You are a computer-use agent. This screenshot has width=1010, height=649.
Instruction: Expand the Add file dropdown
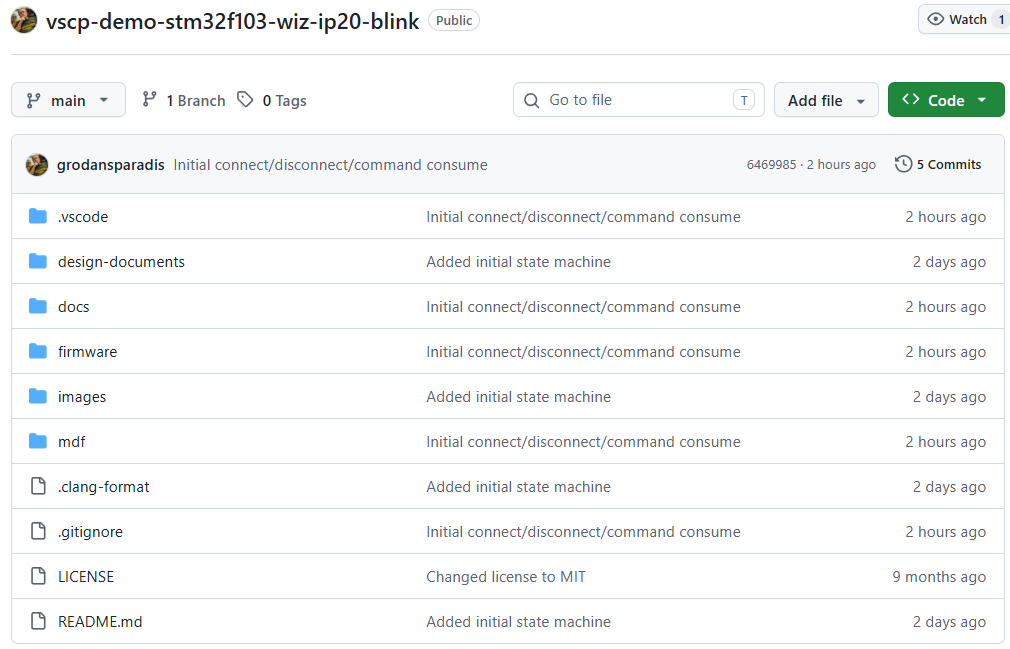tap(826, 100)
